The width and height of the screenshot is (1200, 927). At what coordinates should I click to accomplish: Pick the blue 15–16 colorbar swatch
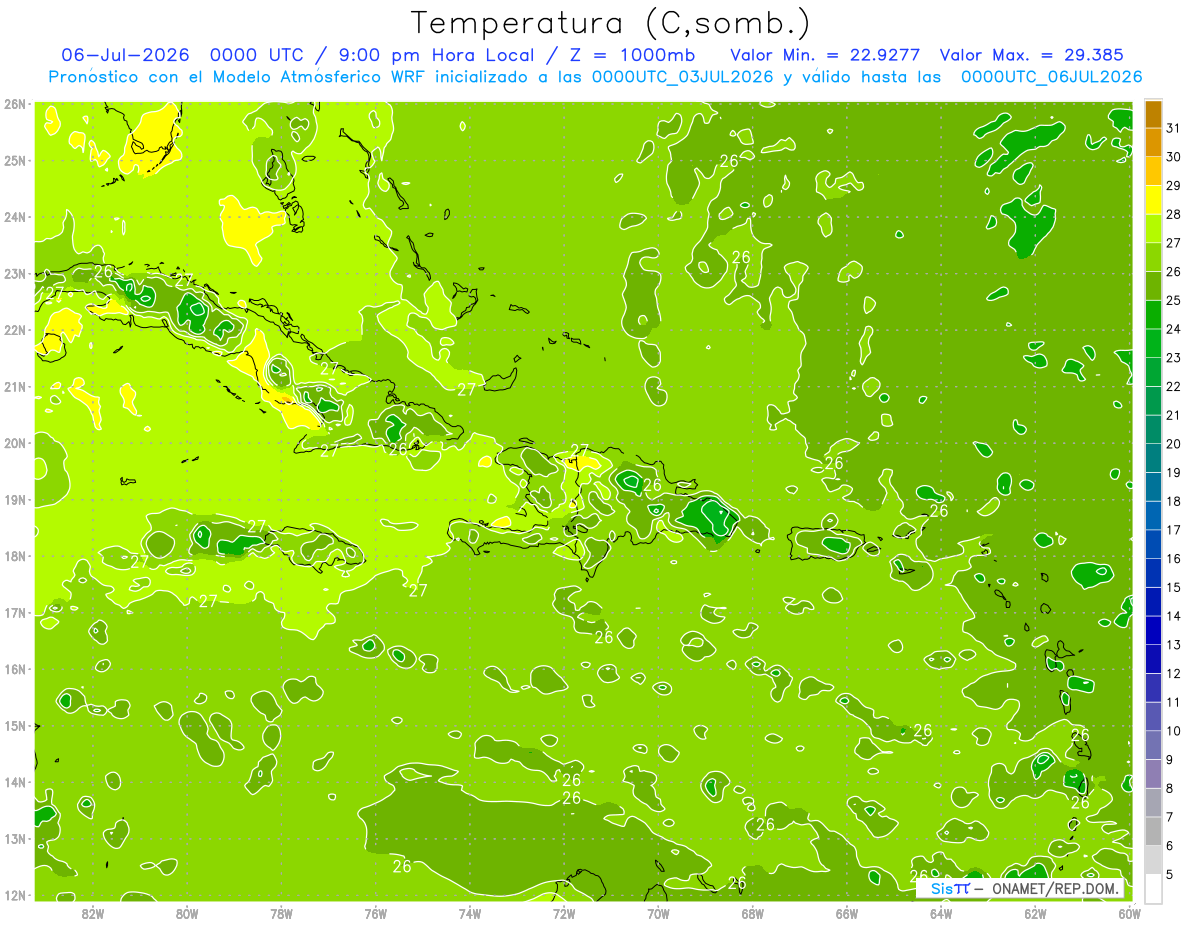1154,572
